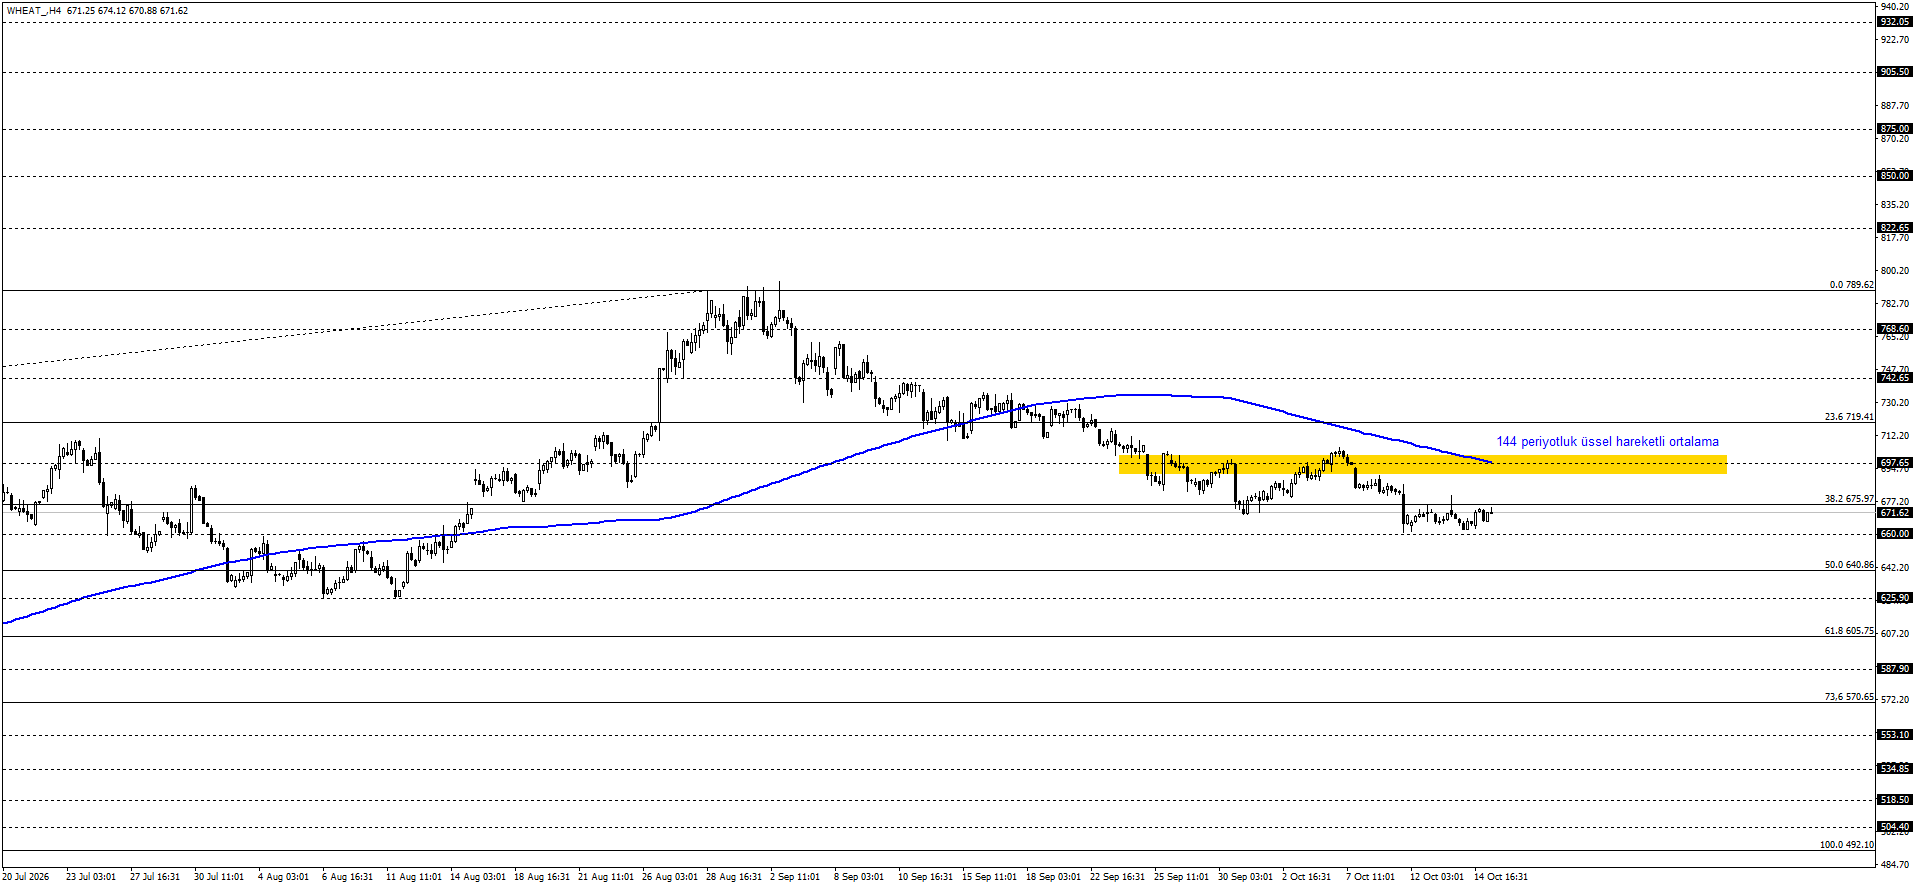
Task: Click the 518.50 price level tag
Action: click(1895, 800)
